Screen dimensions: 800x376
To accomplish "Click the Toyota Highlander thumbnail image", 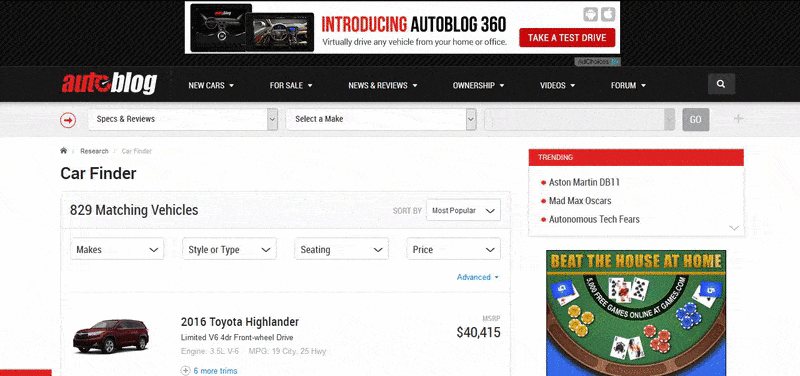I will (x=111, y=336).
